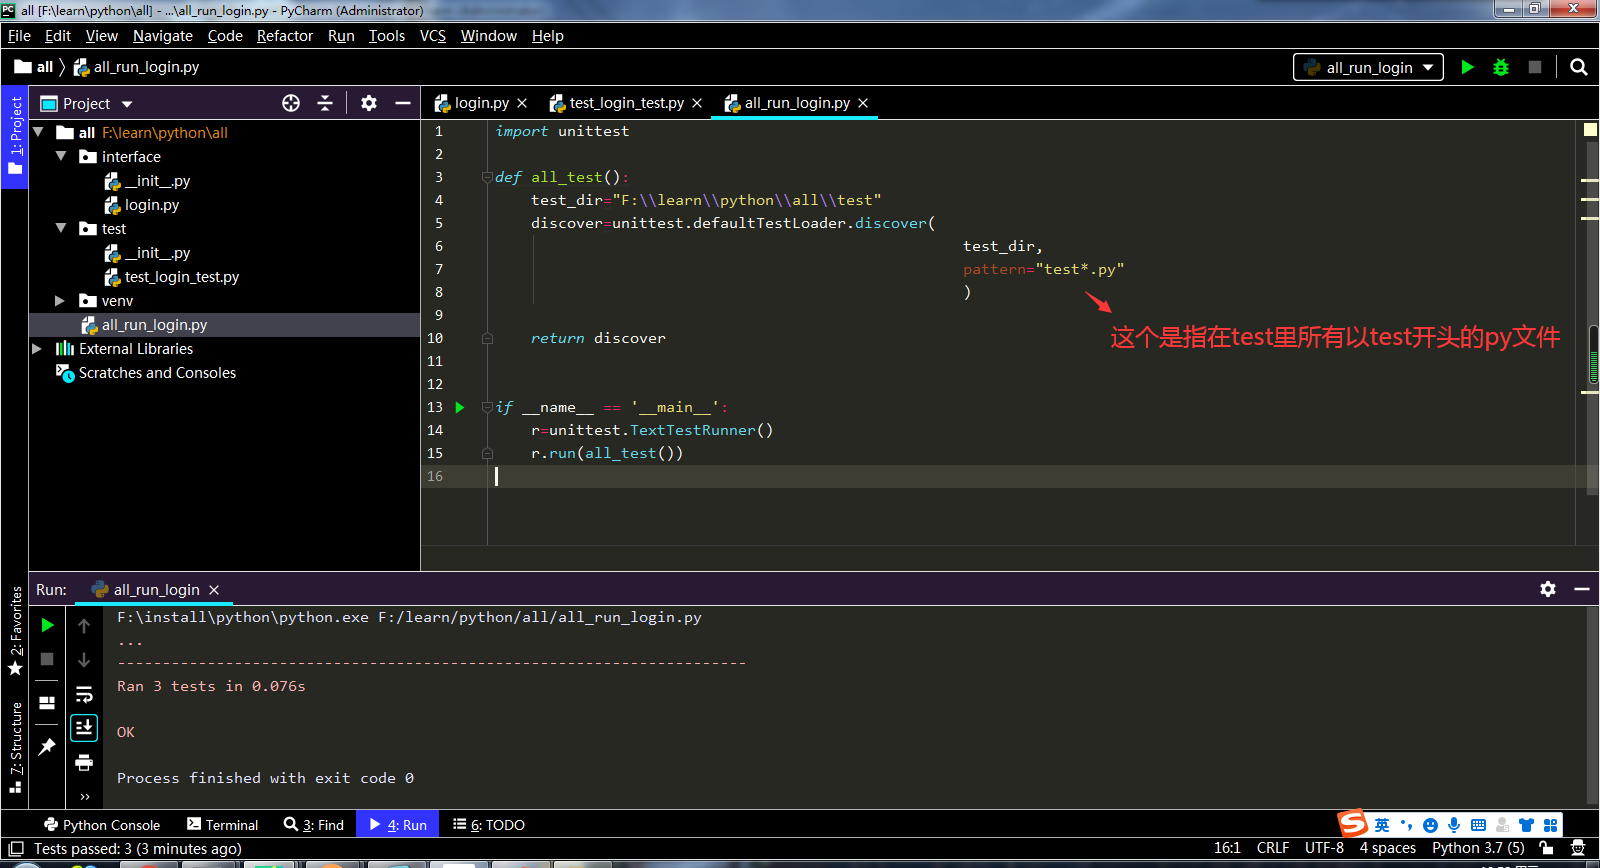The image size is (1600, 868).
Task: Toggle the Favorites side tool window
Action: pos(15,632)
